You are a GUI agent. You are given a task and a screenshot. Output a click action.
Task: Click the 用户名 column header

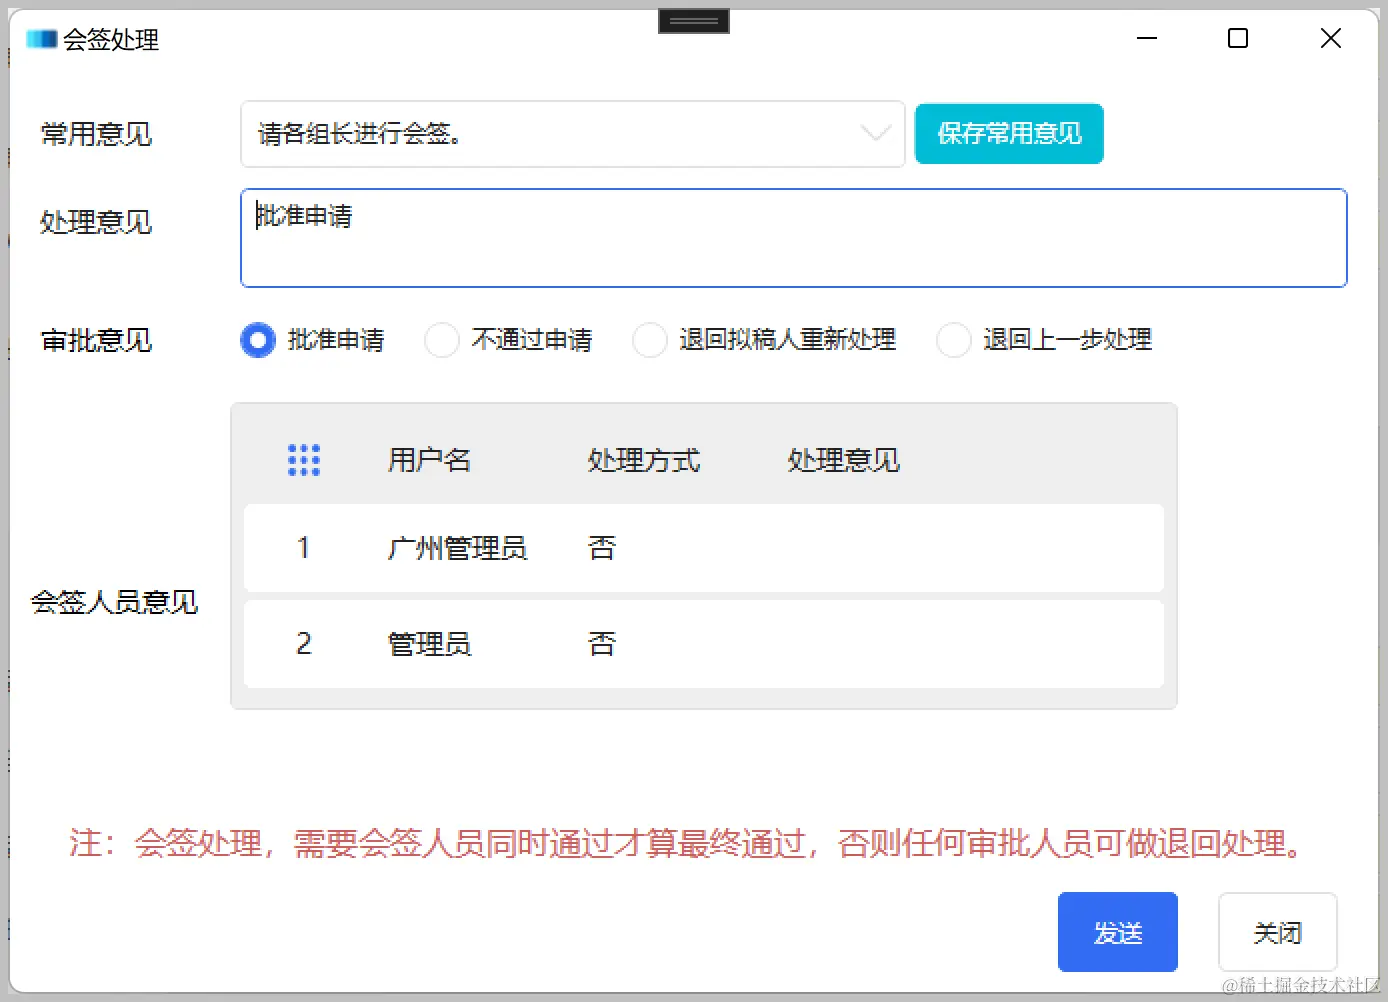pos(429,460)
